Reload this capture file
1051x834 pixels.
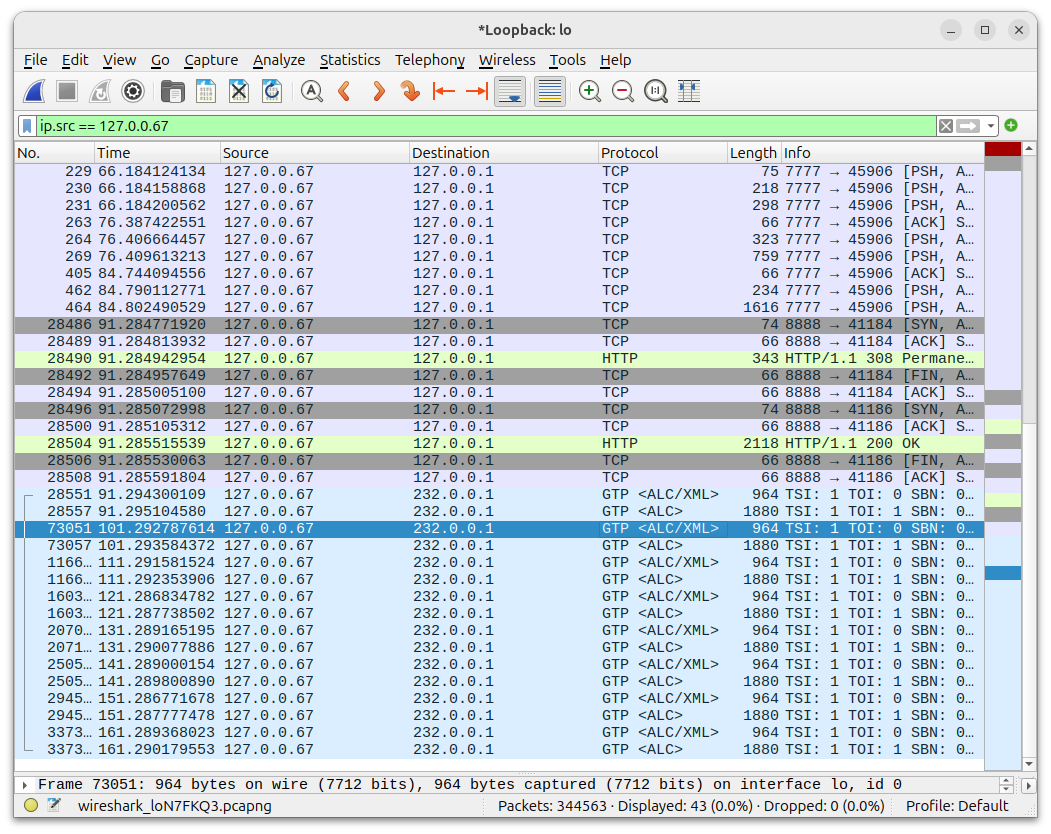pyautogui.click(x=271, y=91)
